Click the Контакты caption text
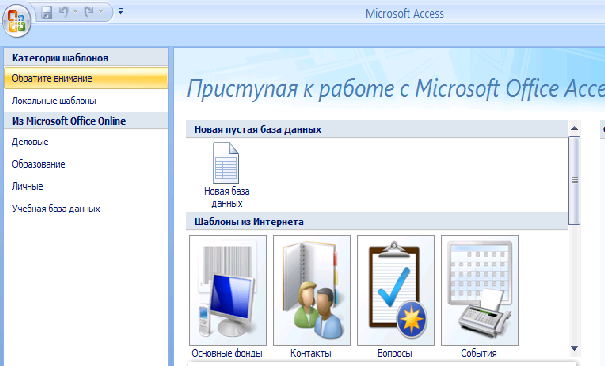Viewport: 605px width, 366px height. click(x=311, y=353)
